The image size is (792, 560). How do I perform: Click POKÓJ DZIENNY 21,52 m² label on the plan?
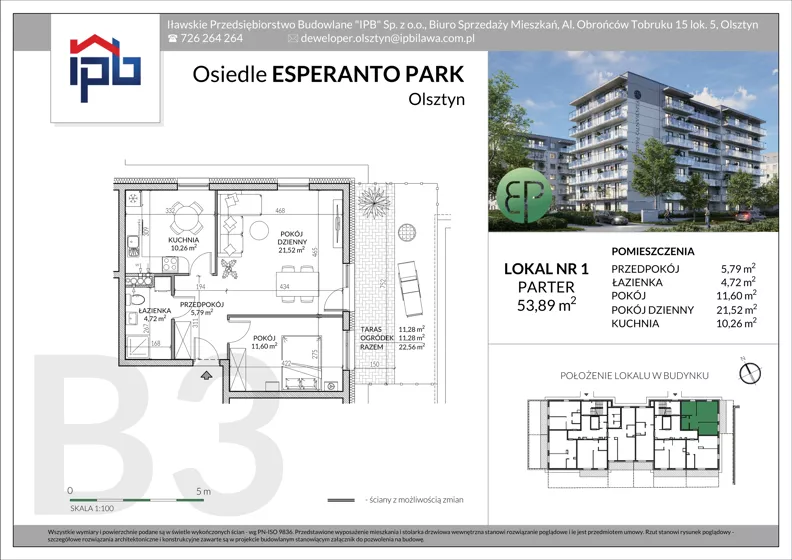click(291, 242)
